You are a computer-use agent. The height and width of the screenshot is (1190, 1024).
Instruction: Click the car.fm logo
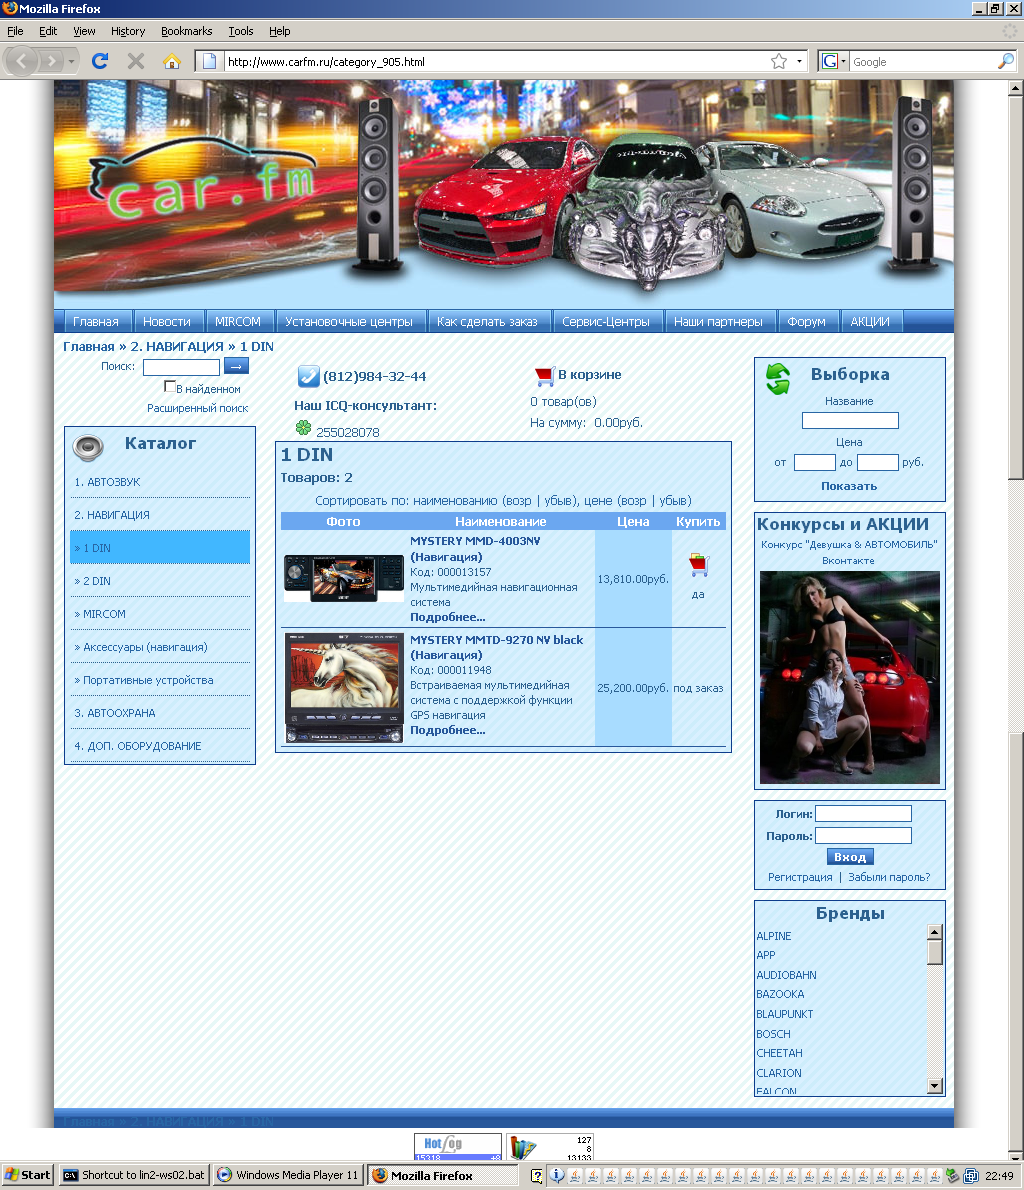tap(203, 178)
